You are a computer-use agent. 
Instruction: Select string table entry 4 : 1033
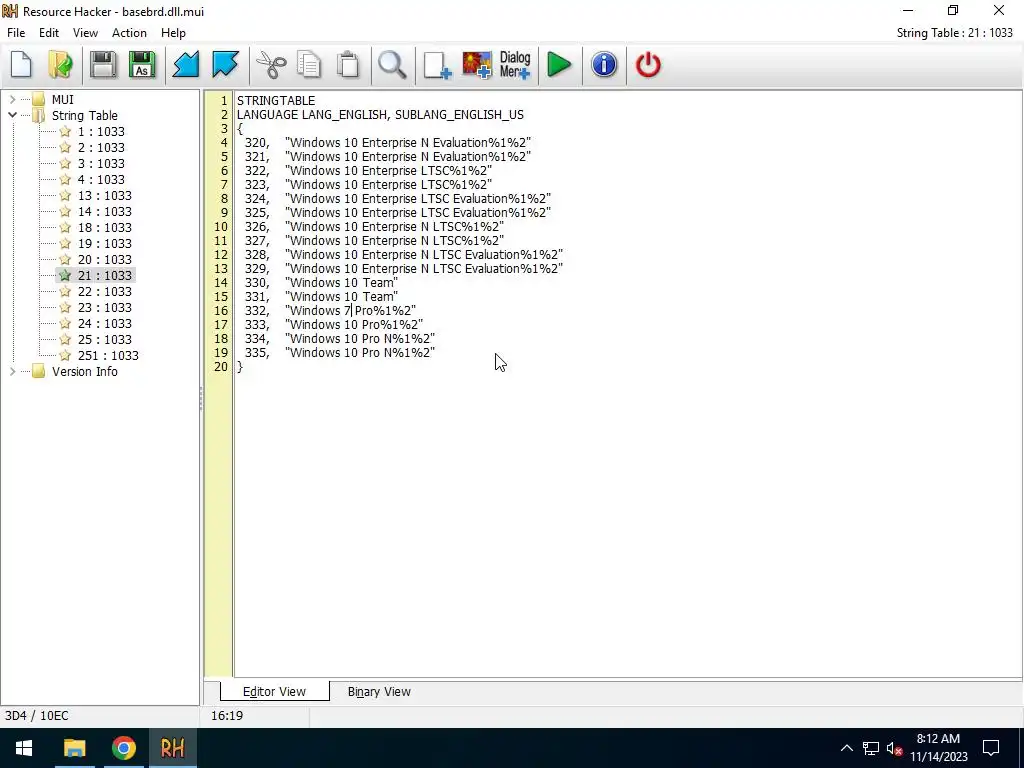point(101,180)
